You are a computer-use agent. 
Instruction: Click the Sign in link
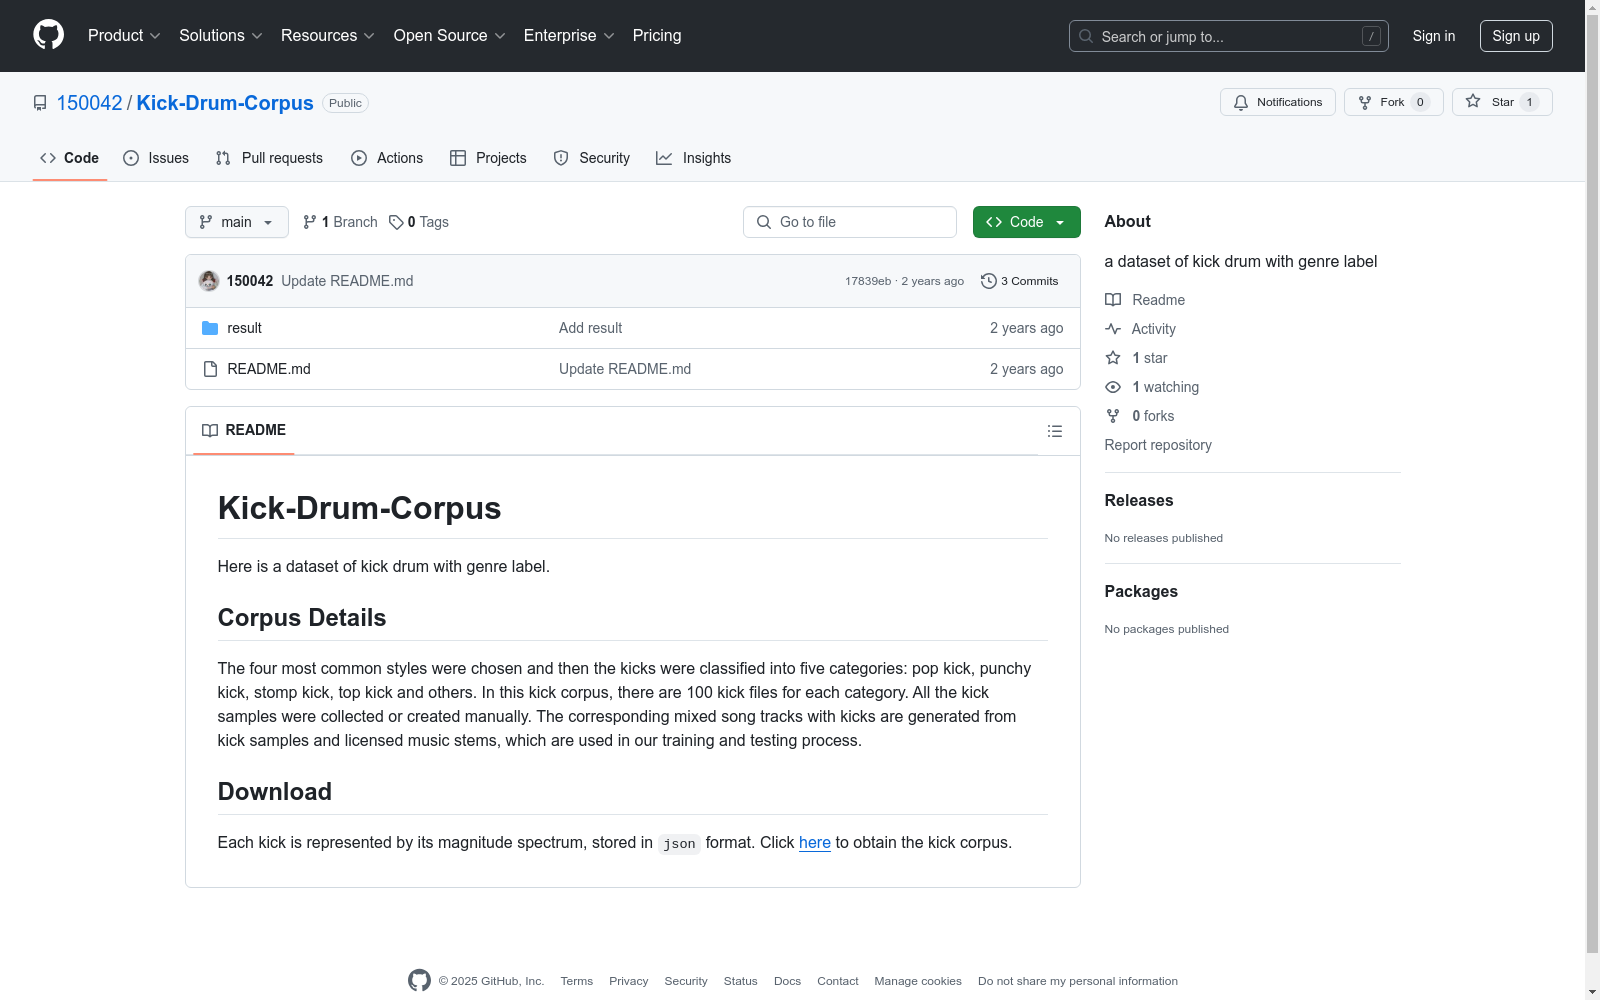click(1434, 36)
